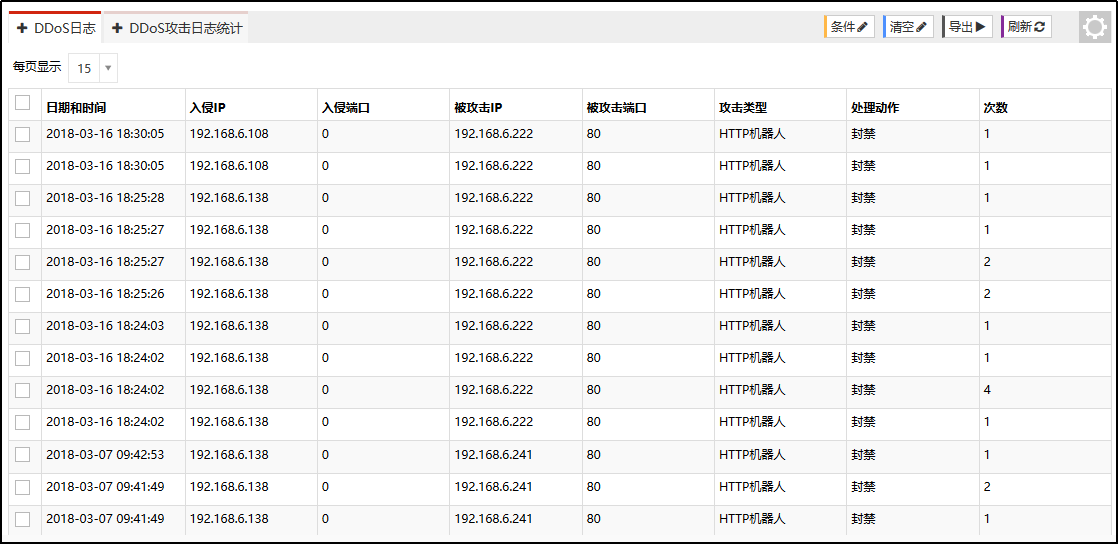Click the 被攻击IP cell 192.168.6.241 in 09:42:53 row
The image size is (1118, 545).
pos(493,455)
